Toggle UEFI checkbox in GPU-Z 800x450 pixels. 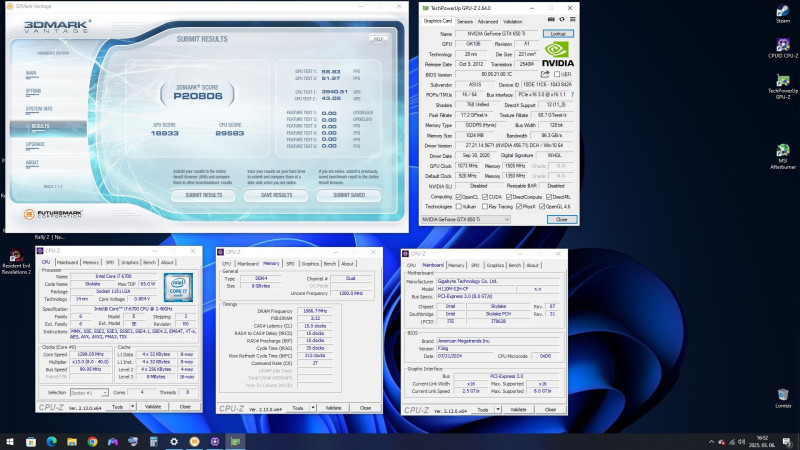click(557, 74)
